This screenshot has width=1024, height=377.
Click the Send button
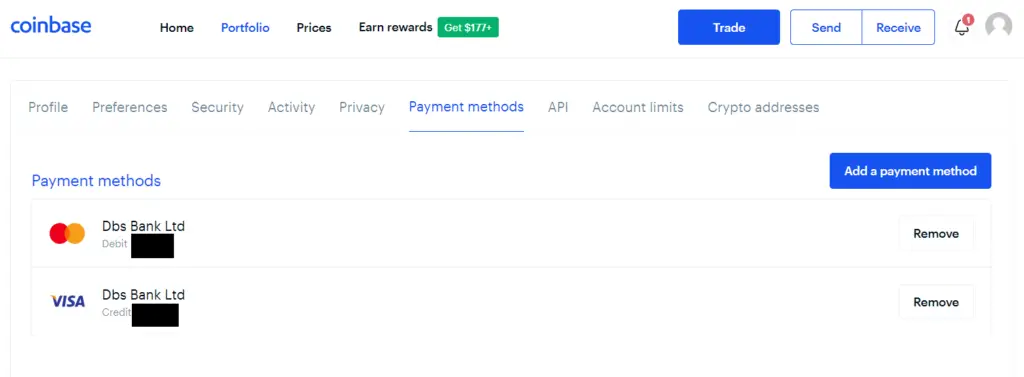click(826, 27)
